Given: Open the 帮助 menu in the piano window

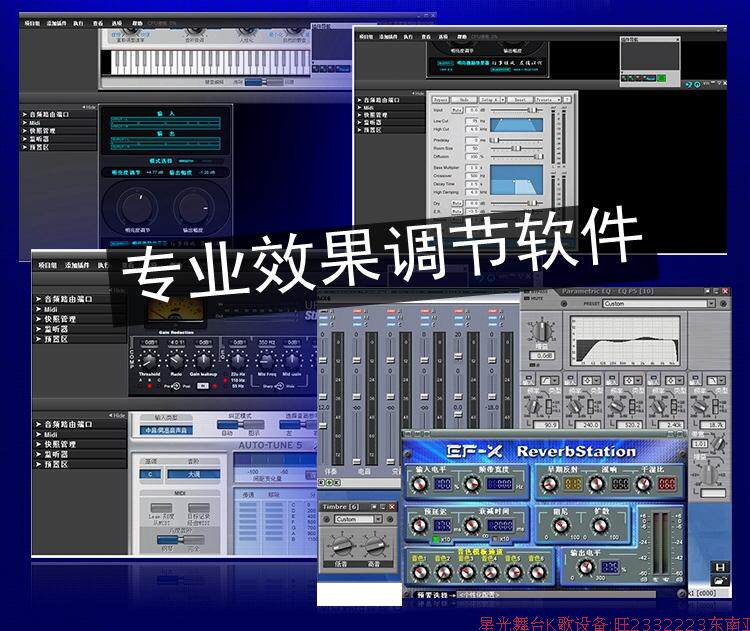Looking at the screenshot, I should coord(137,23).
